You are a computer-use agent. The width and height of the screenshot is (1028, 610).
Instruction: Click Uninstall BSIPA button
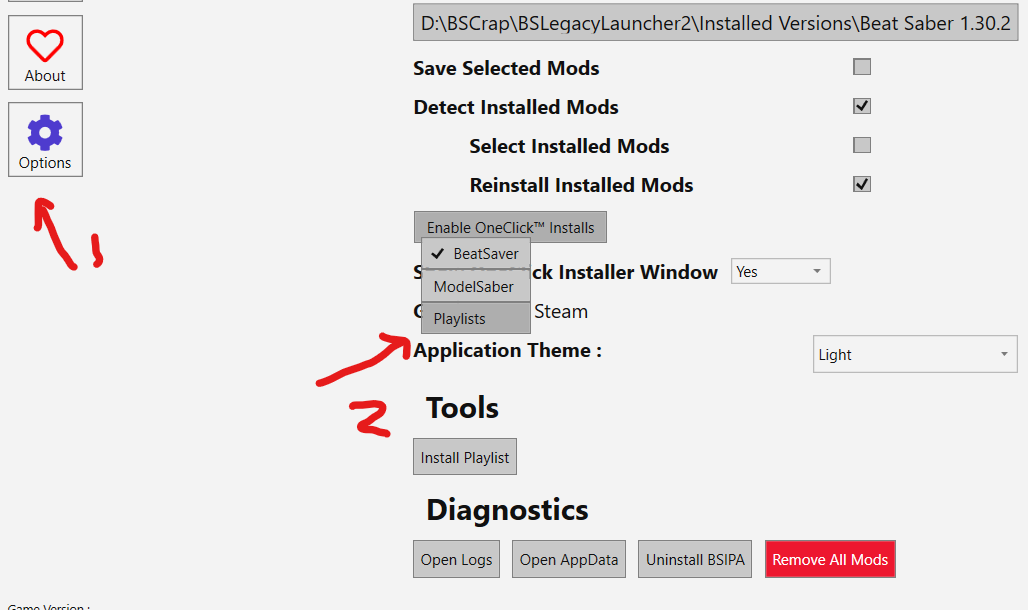click(695, 559)
